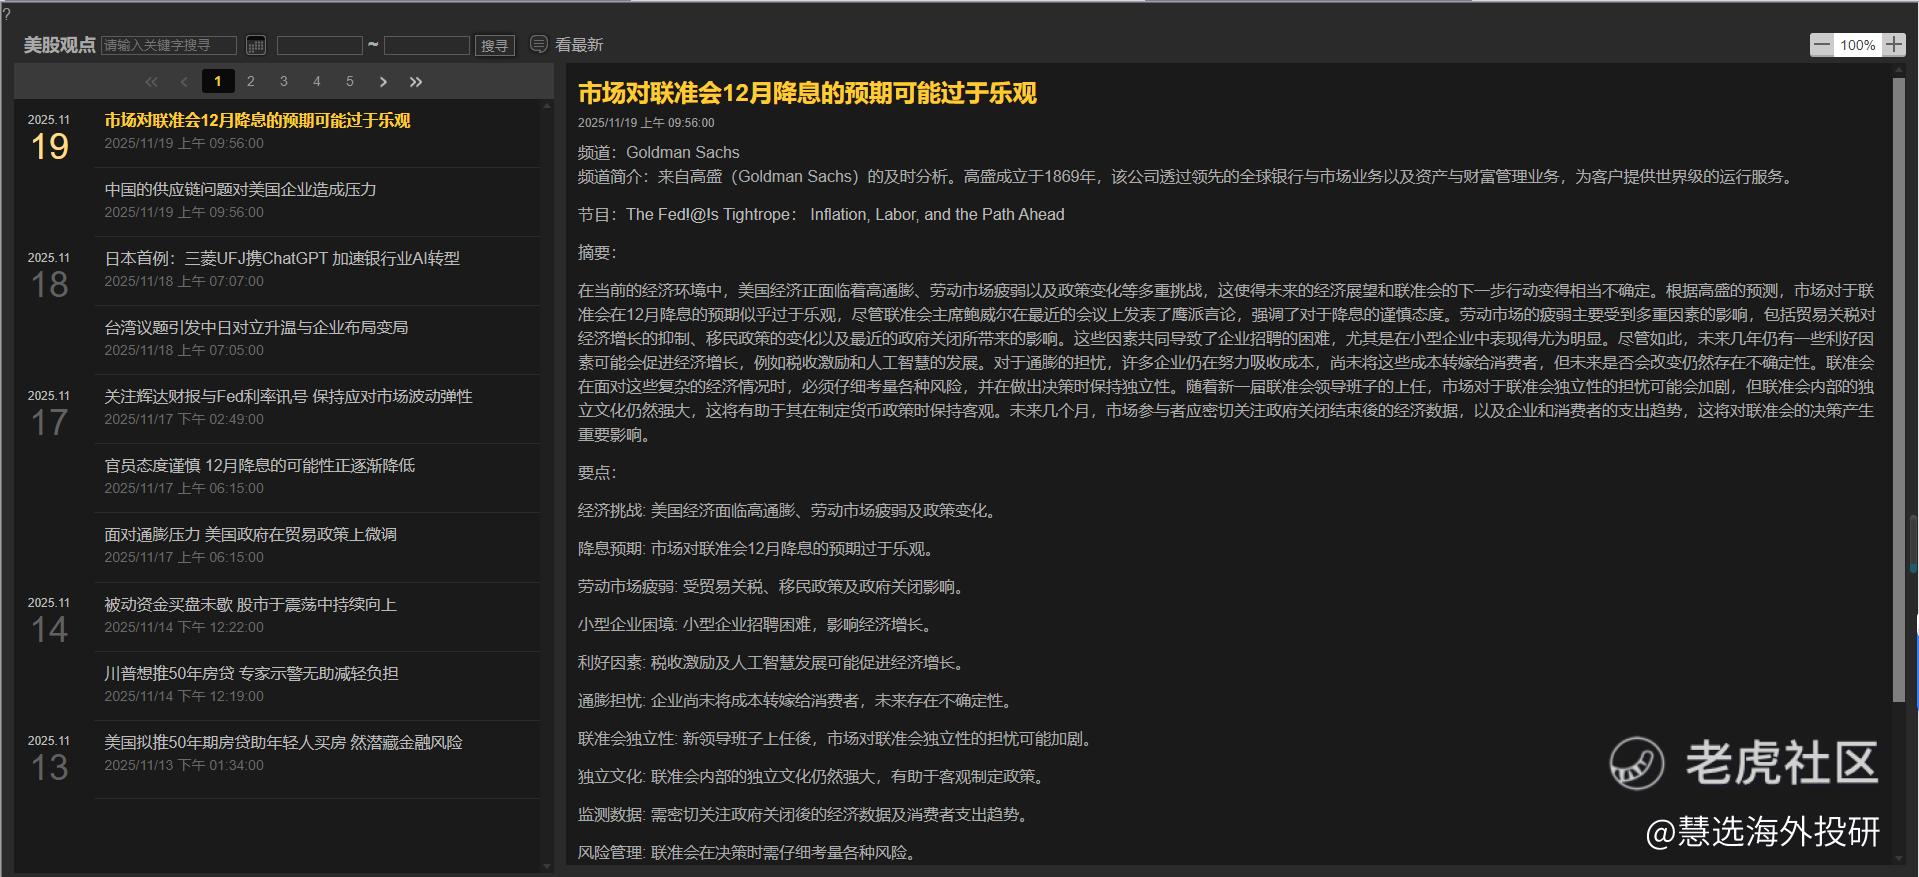
Task: Open article 日本首例: 三菱UFJ携ChatGPT 加速银行业AI转型
Action: tap(282, 258)
